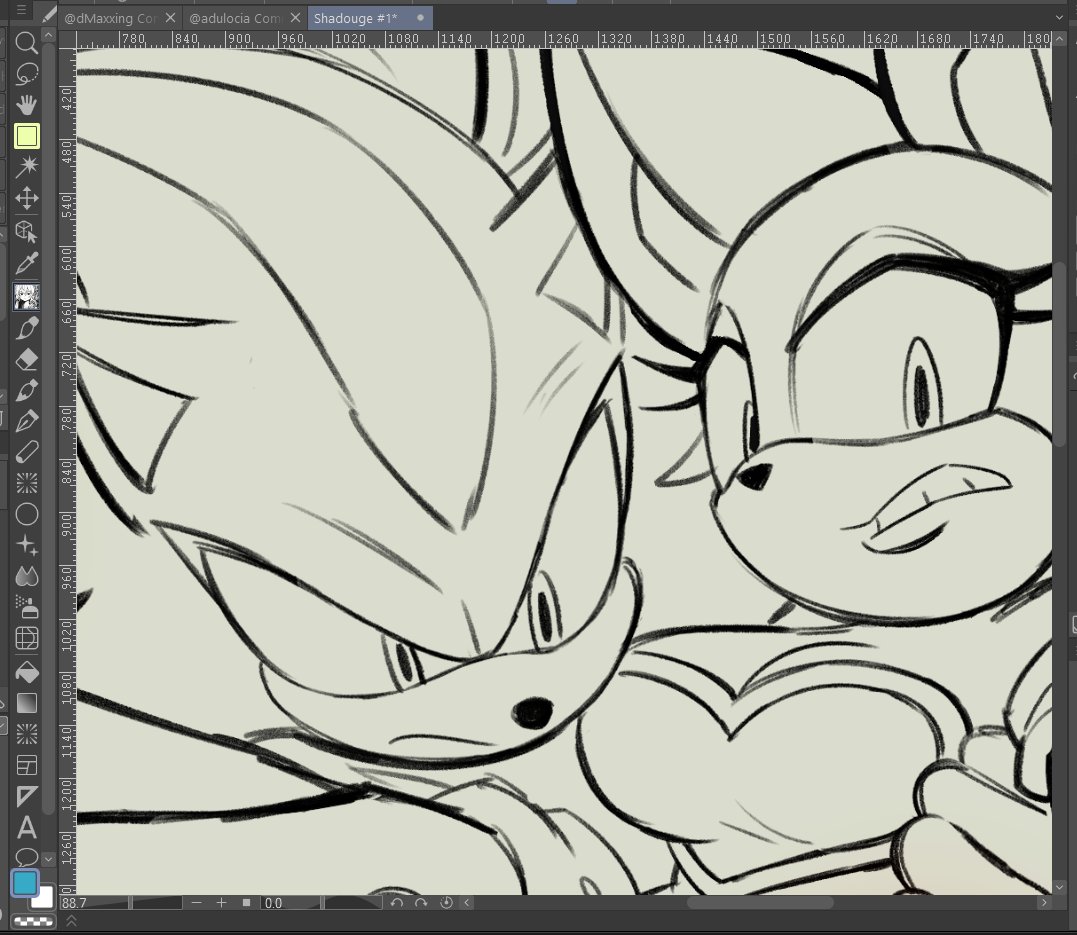Rotate canvas right with the clockwise arrow
Screen dimensions: 1077x935
point(421,903)
